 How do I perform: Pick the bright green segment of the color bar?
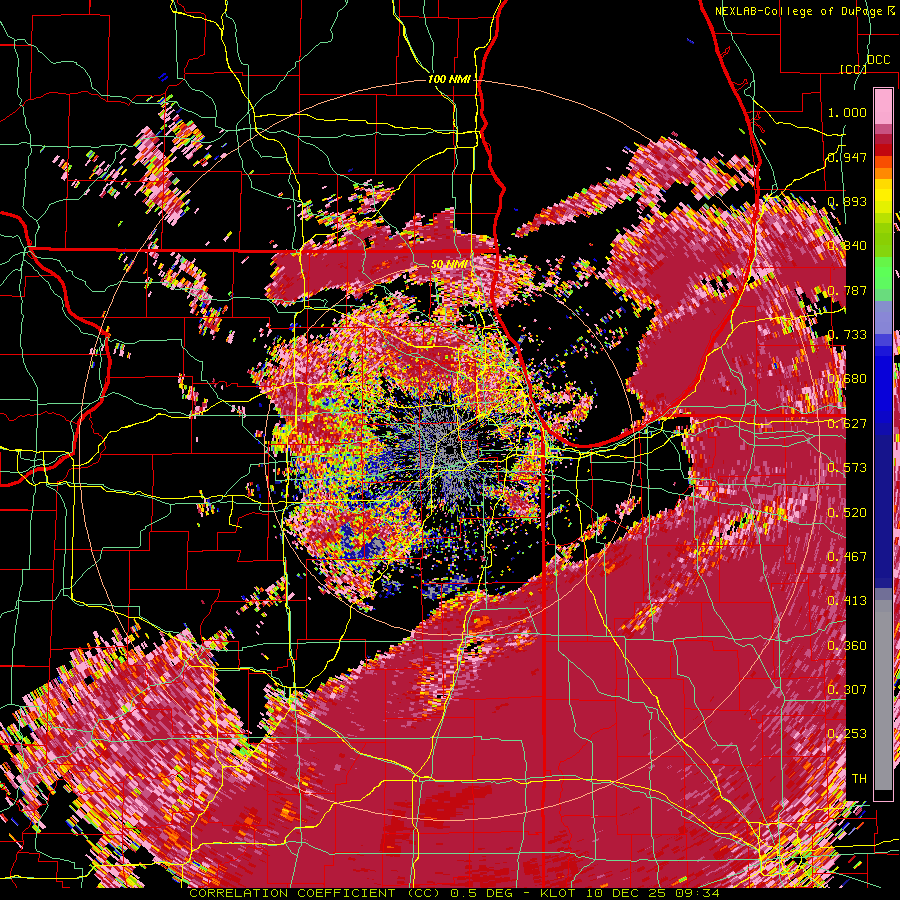(883, 273)
